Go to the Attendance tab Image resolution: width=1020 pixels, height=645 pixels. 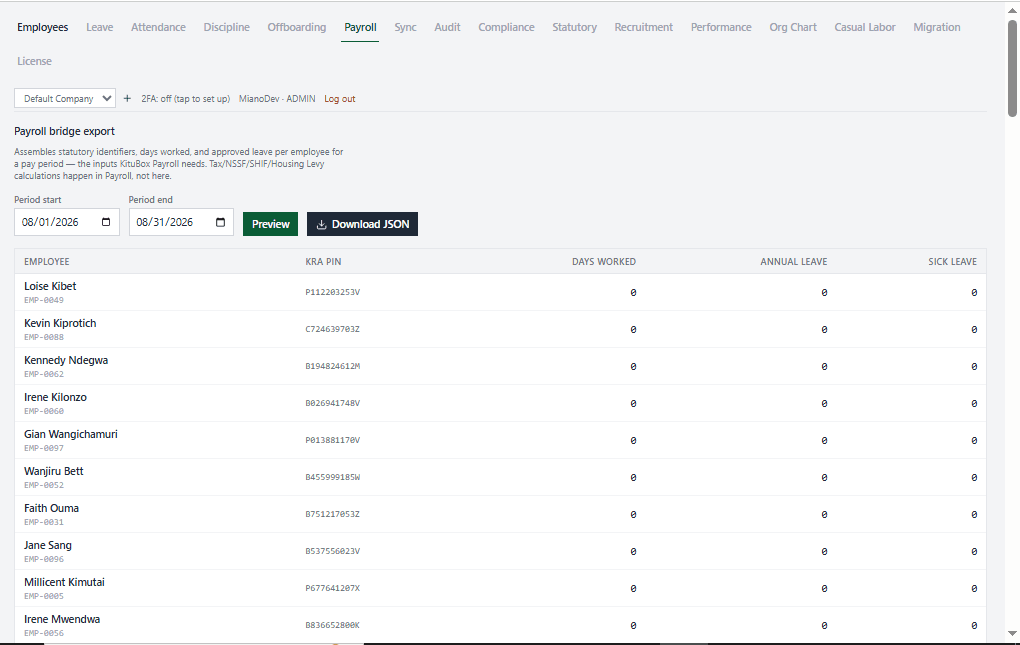[158, 27]
